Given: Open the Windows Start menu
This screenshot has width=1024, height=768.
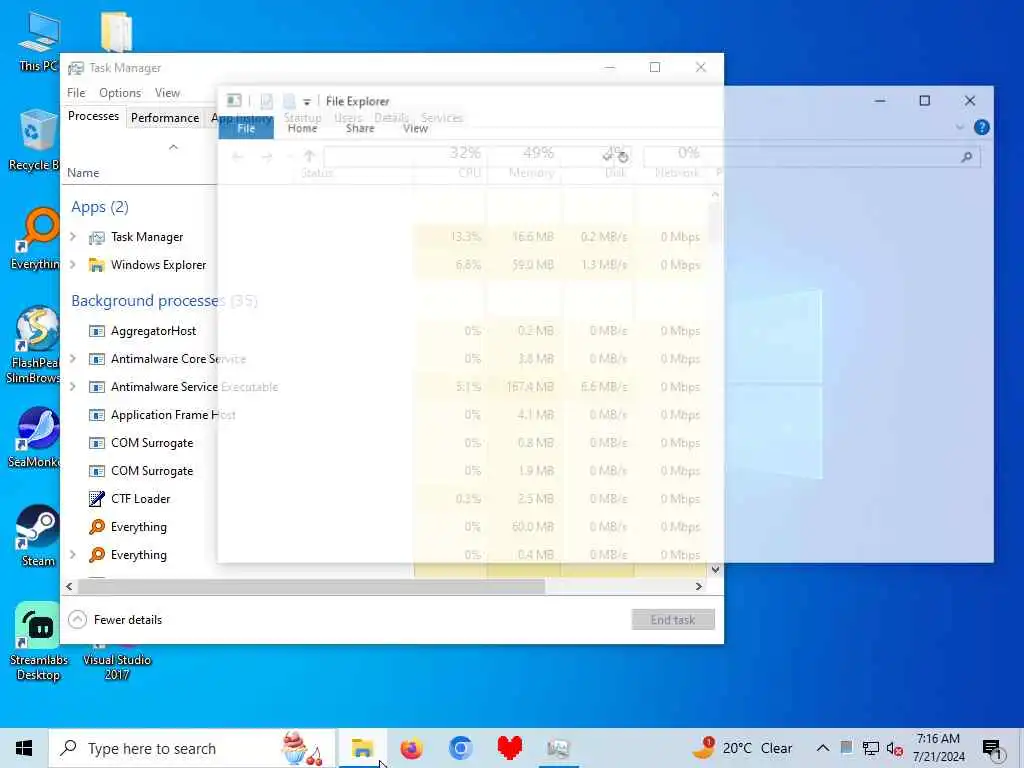Looking at the screenshot, I should pos(24,748).
